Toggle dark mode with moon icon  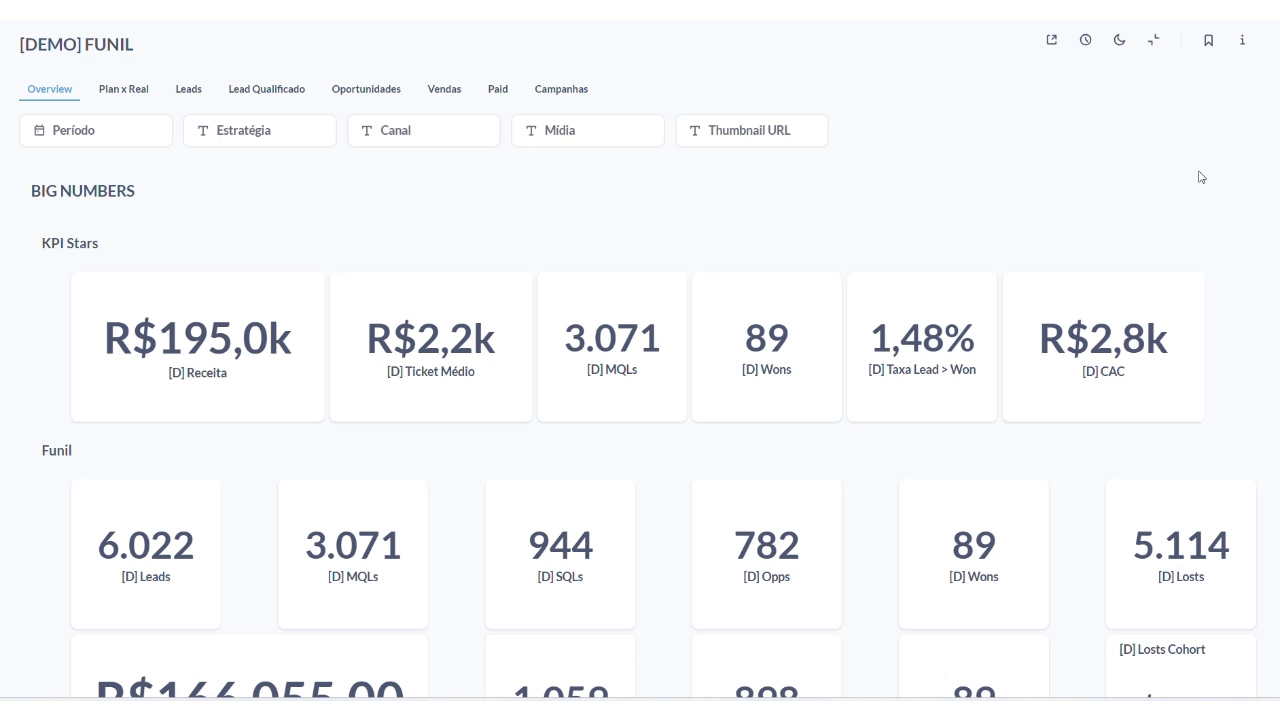tap(1119, 40)
